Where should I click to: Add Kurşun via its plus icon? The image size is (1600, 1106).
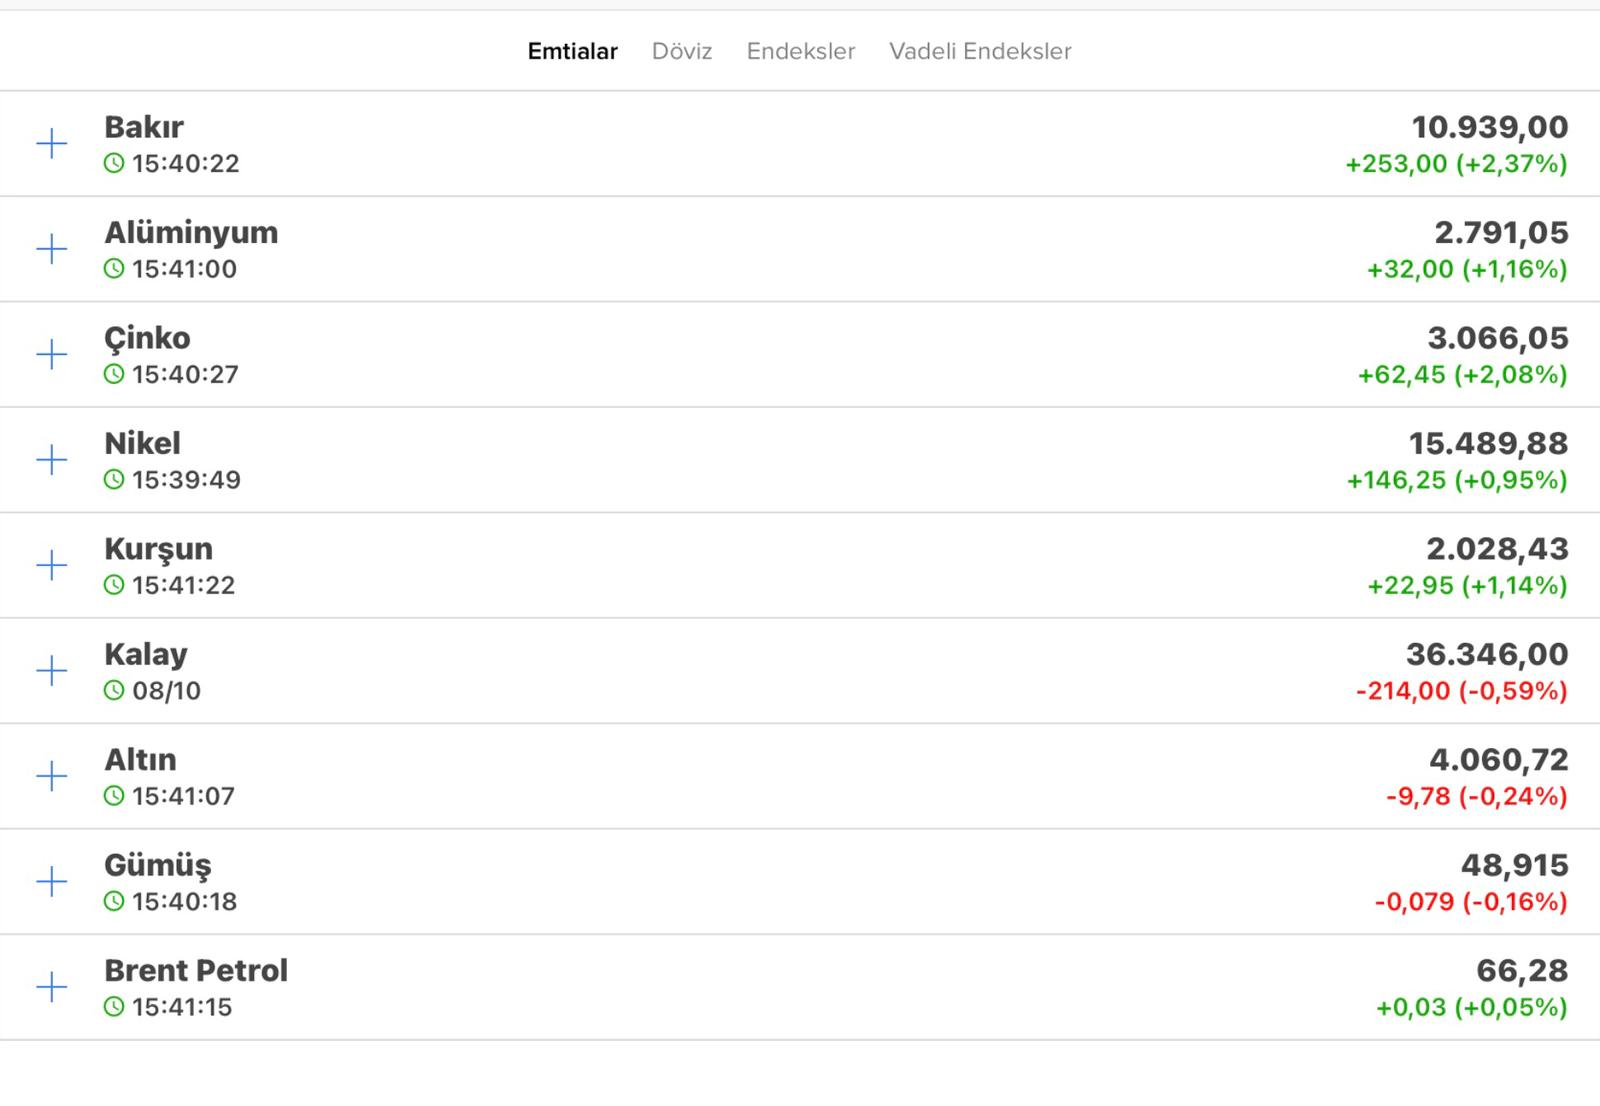(x=51, y=565)
